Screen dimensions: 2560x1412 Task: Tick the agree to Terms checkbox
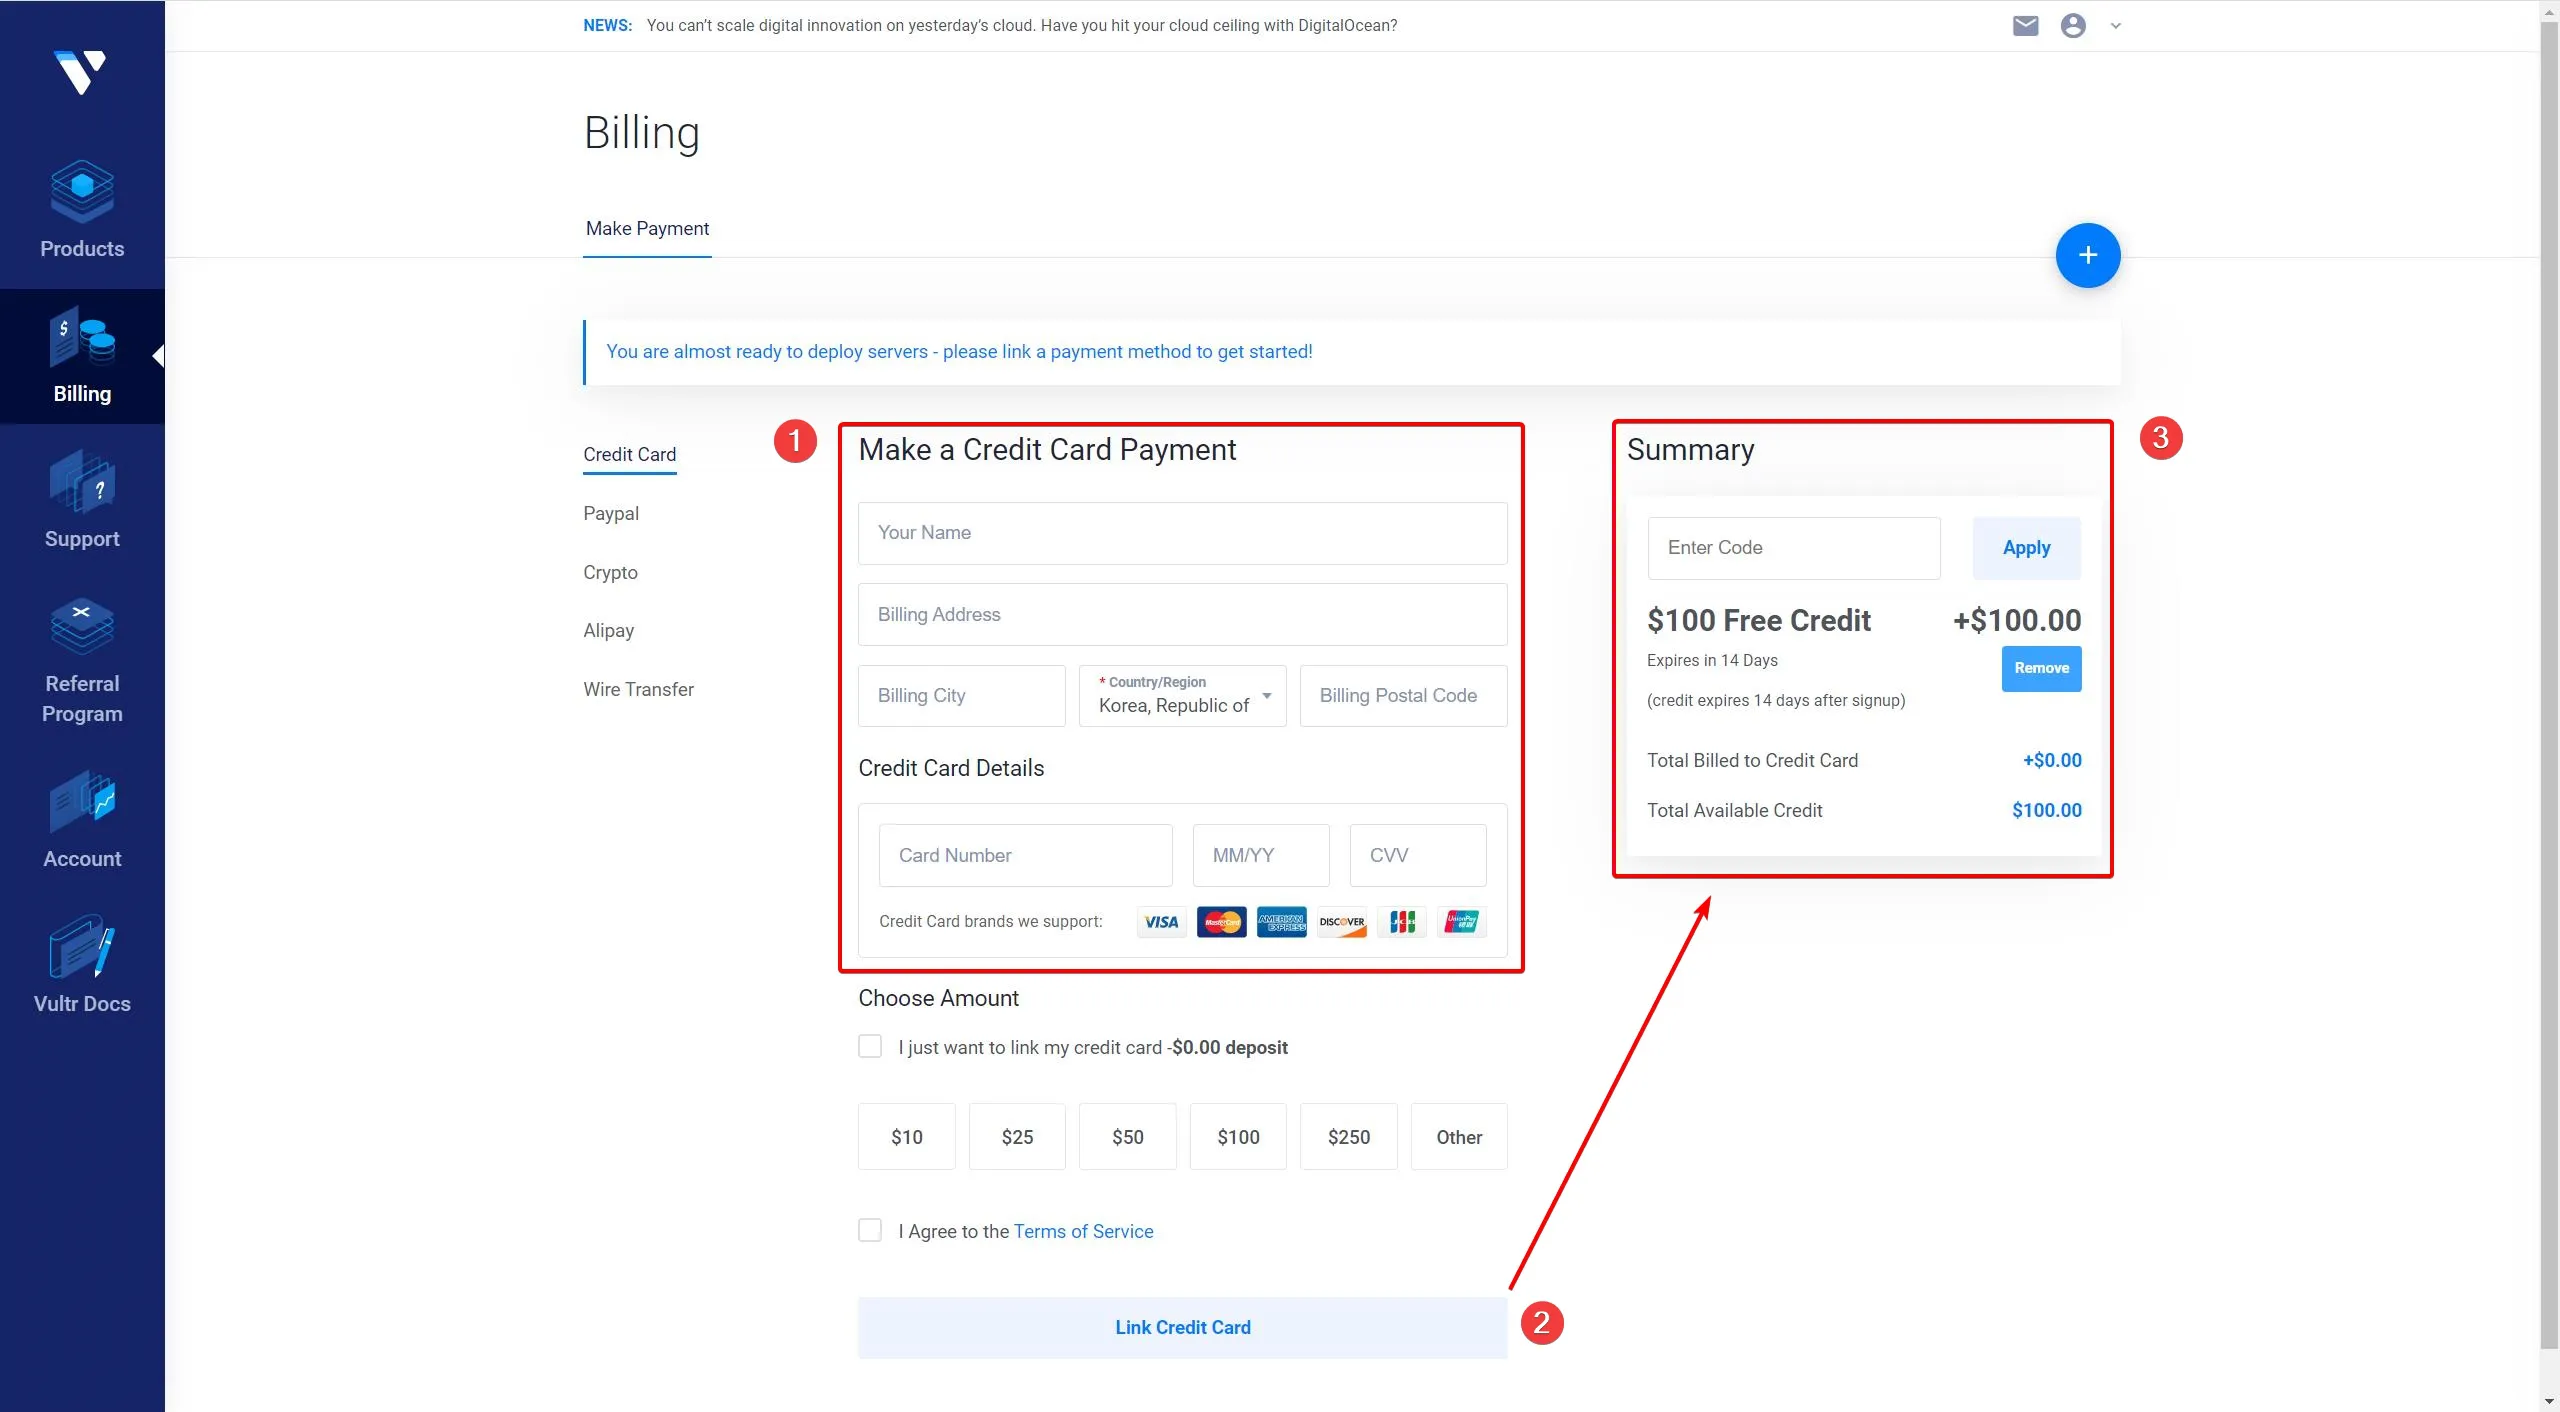click(x=870, y=1231)
